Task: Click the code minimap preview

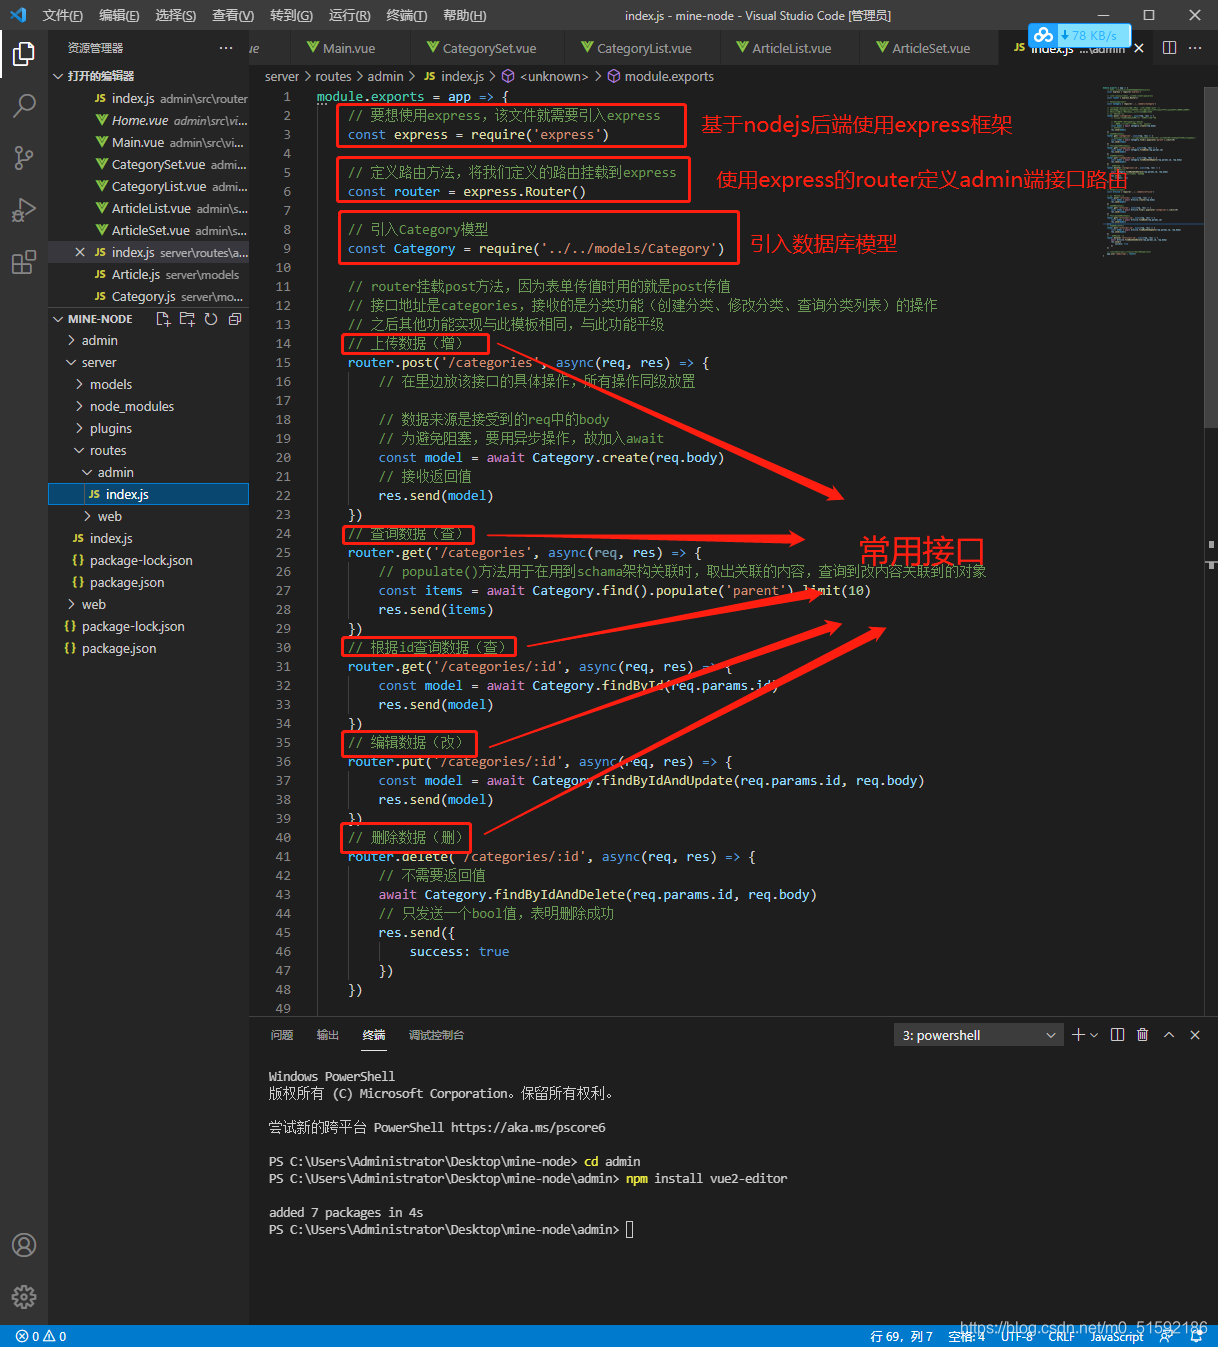Action: [1149, 170]
